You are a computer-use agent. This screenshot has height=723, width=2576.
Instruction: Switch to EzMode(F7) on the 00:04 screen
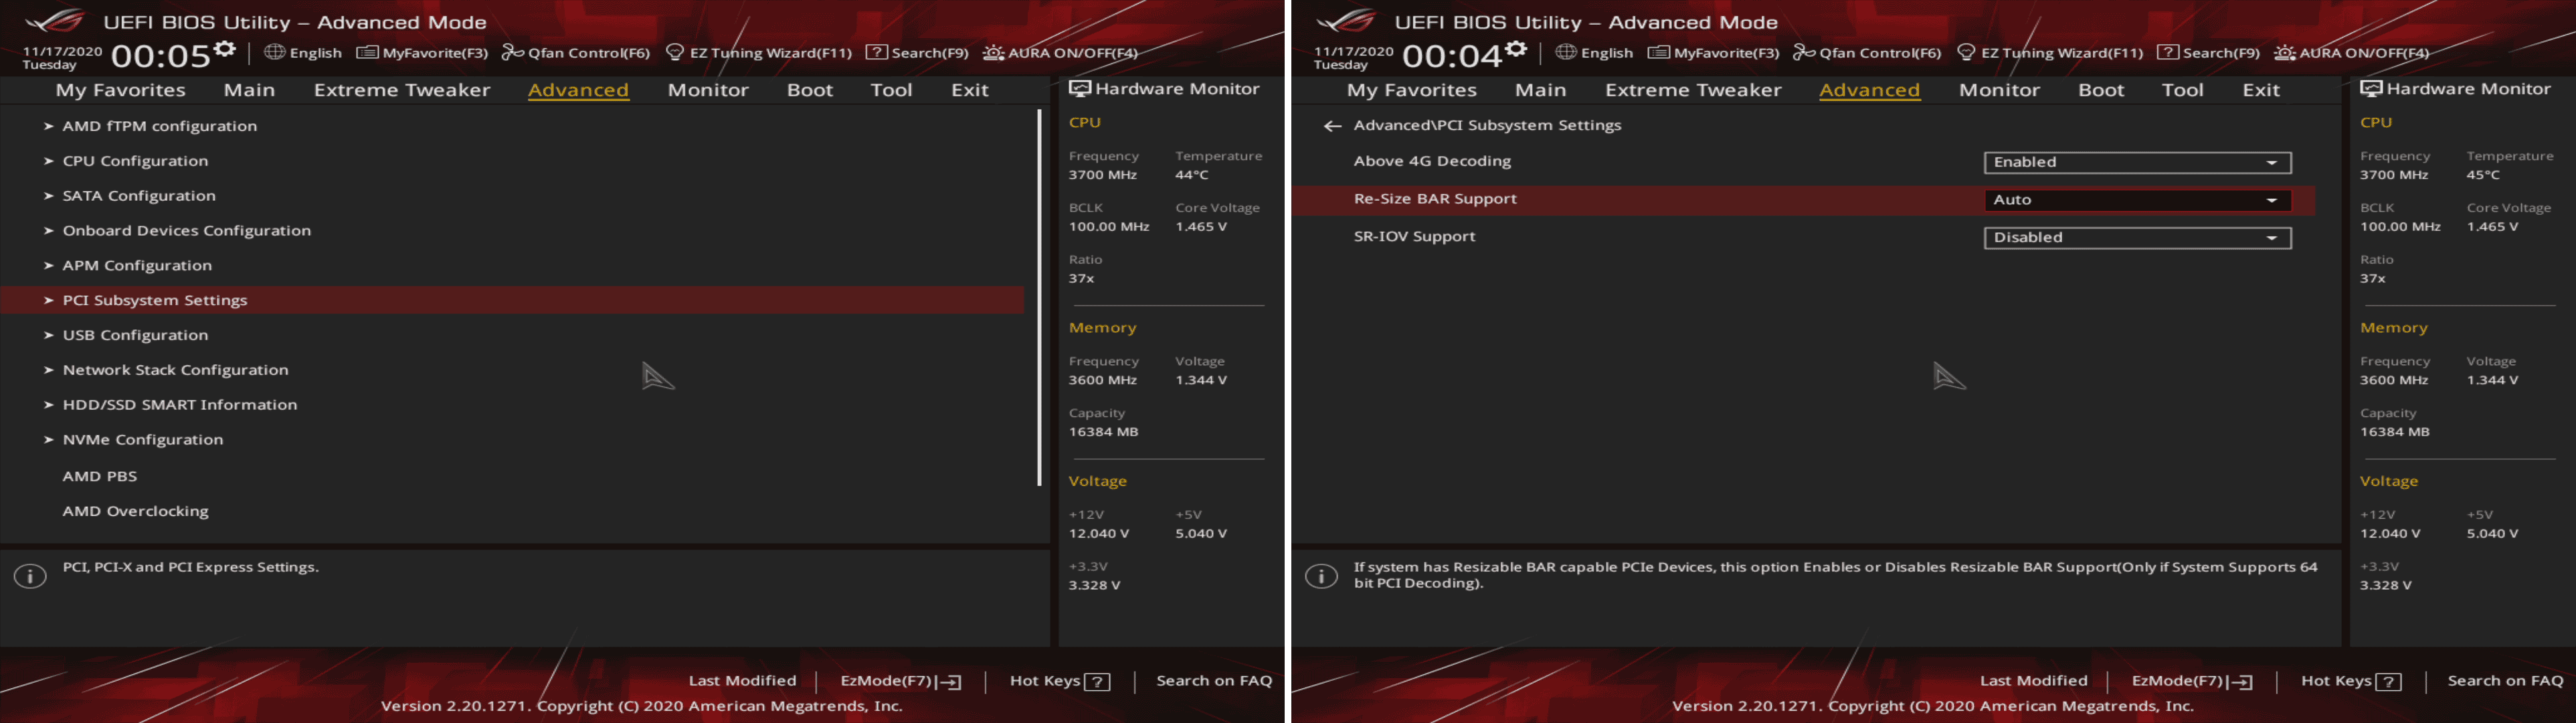point(2192,682)
